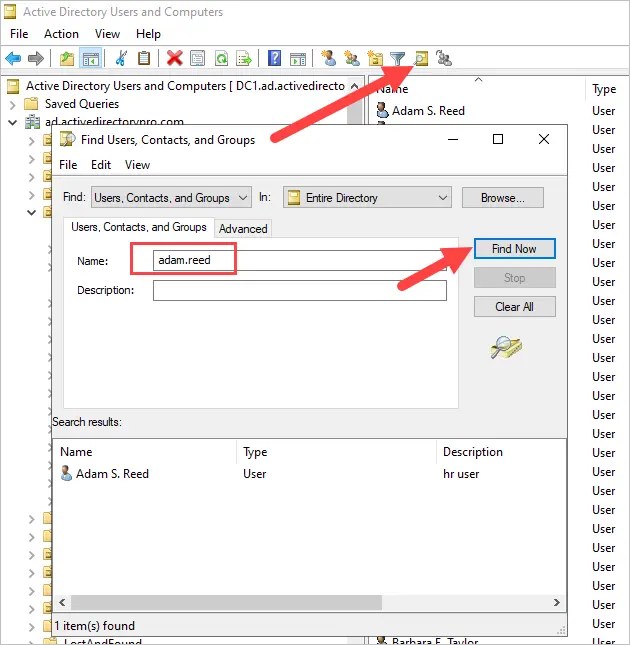Go up one level using folder-arrow icon

[x=67, y=58]
